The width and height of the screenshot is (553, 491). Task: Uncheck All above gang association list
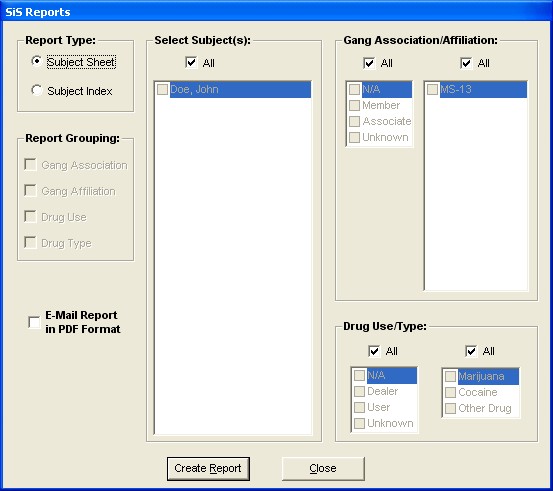[369, 63]
